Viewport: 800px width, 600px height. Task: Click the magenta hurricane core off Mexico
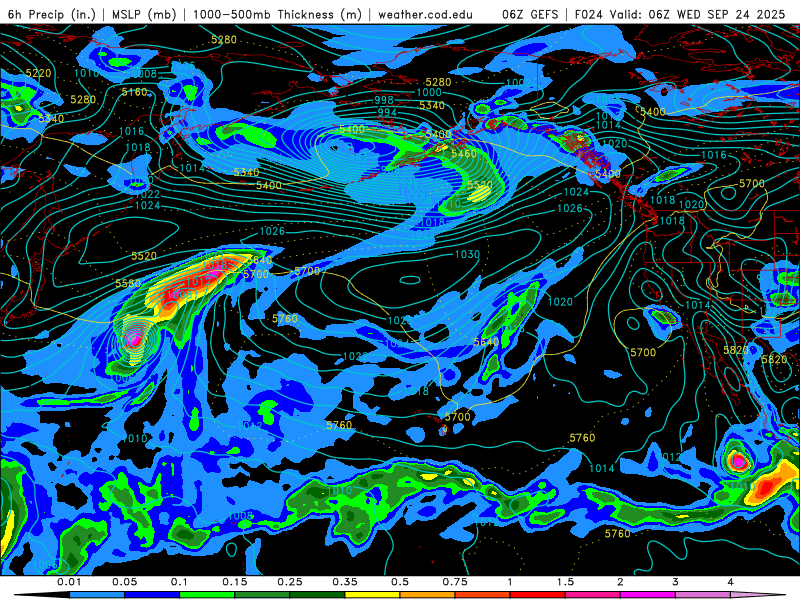tap(739, 461)
